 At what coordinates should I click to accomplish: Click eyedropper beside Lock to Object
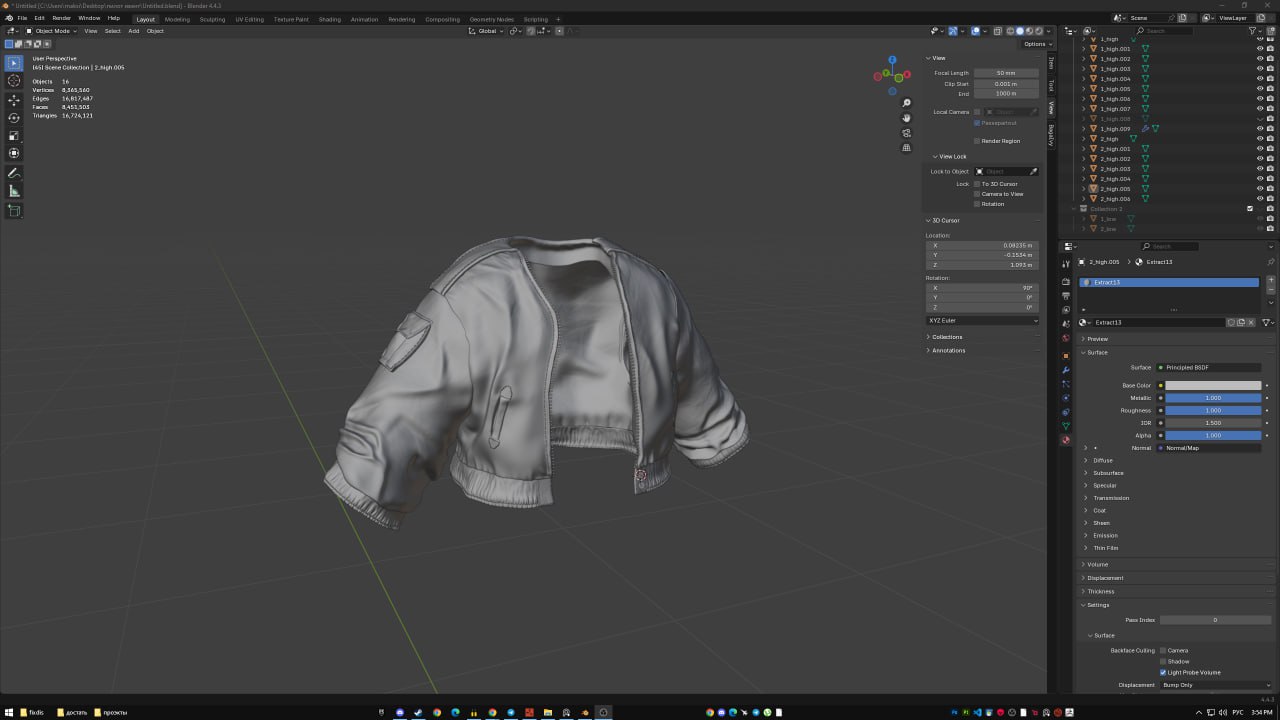coord(1033,171)
